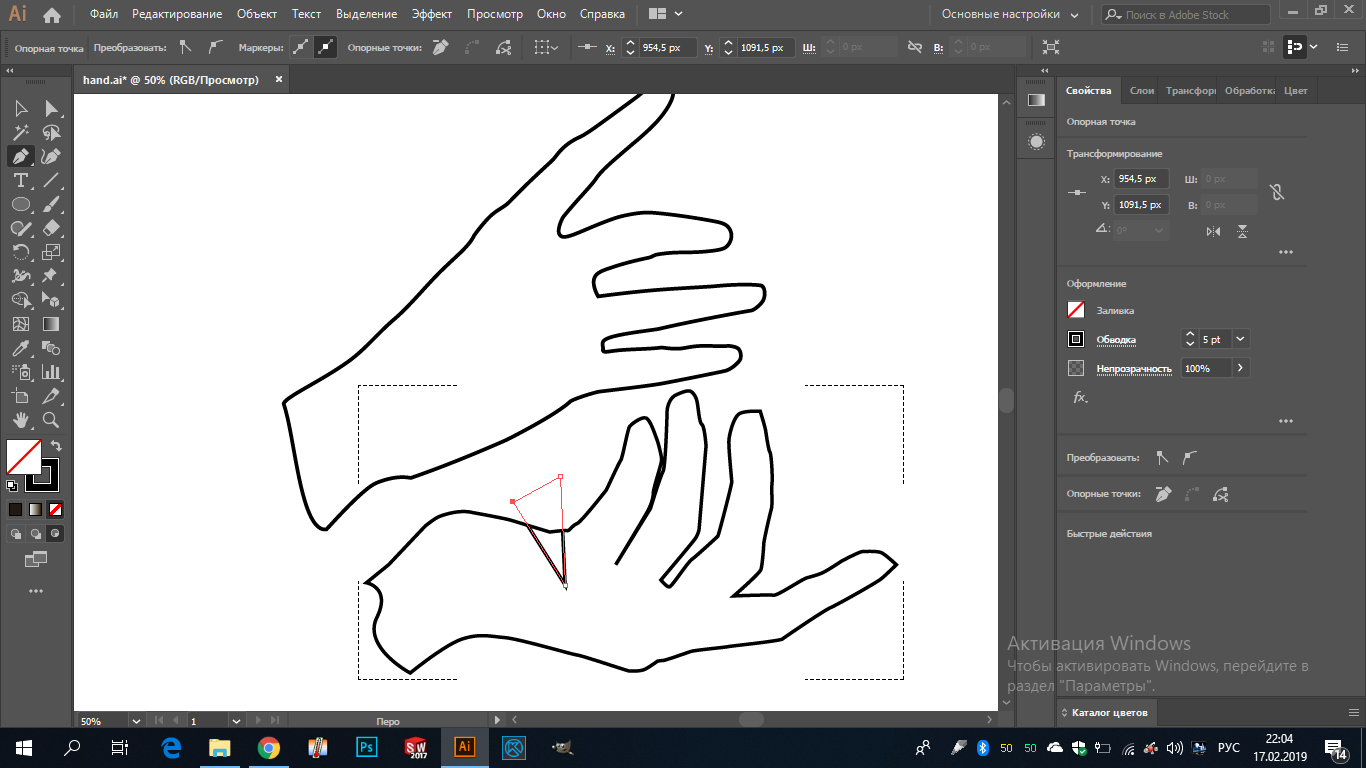Select the Eraser tool
The height and width of the screenshot is (768, 1366).
tap(51, 228)
